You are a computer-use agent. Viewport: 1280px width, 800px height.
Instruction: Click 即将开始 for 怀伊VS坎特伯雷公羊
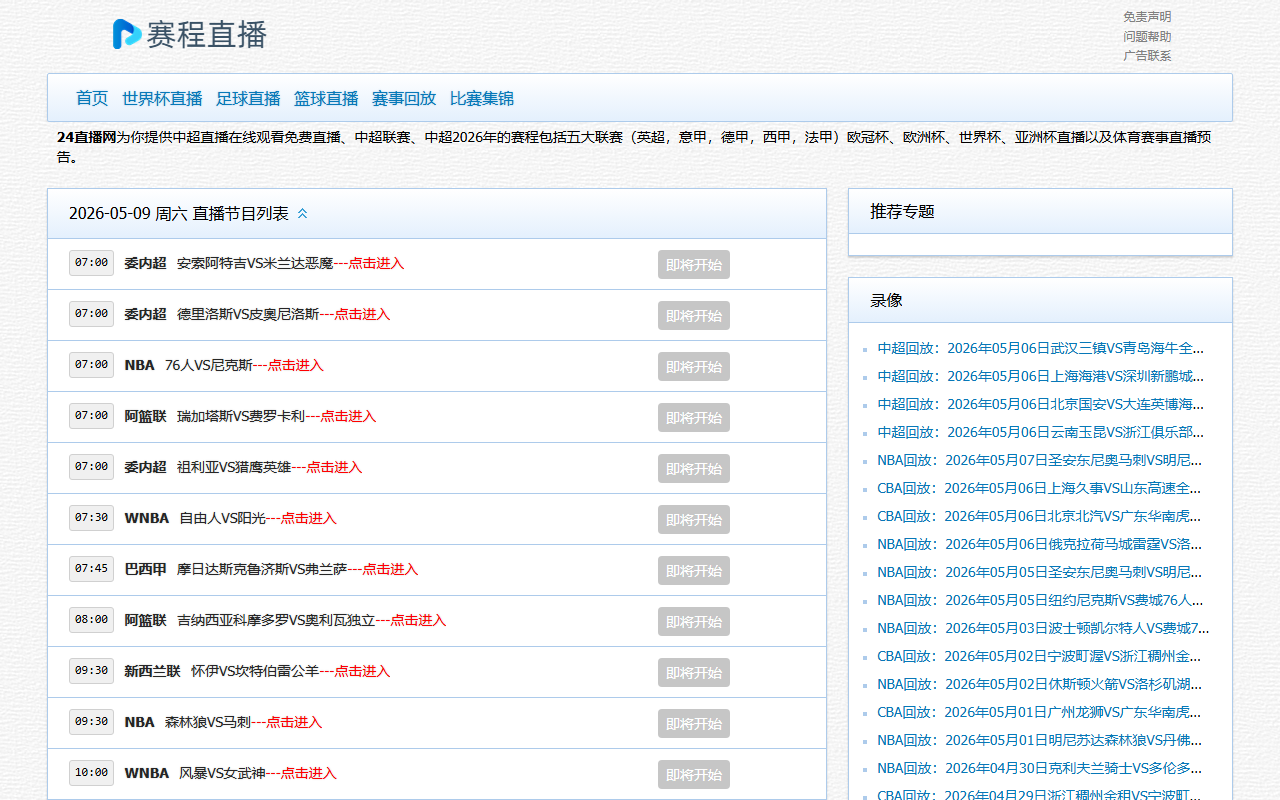694,673
